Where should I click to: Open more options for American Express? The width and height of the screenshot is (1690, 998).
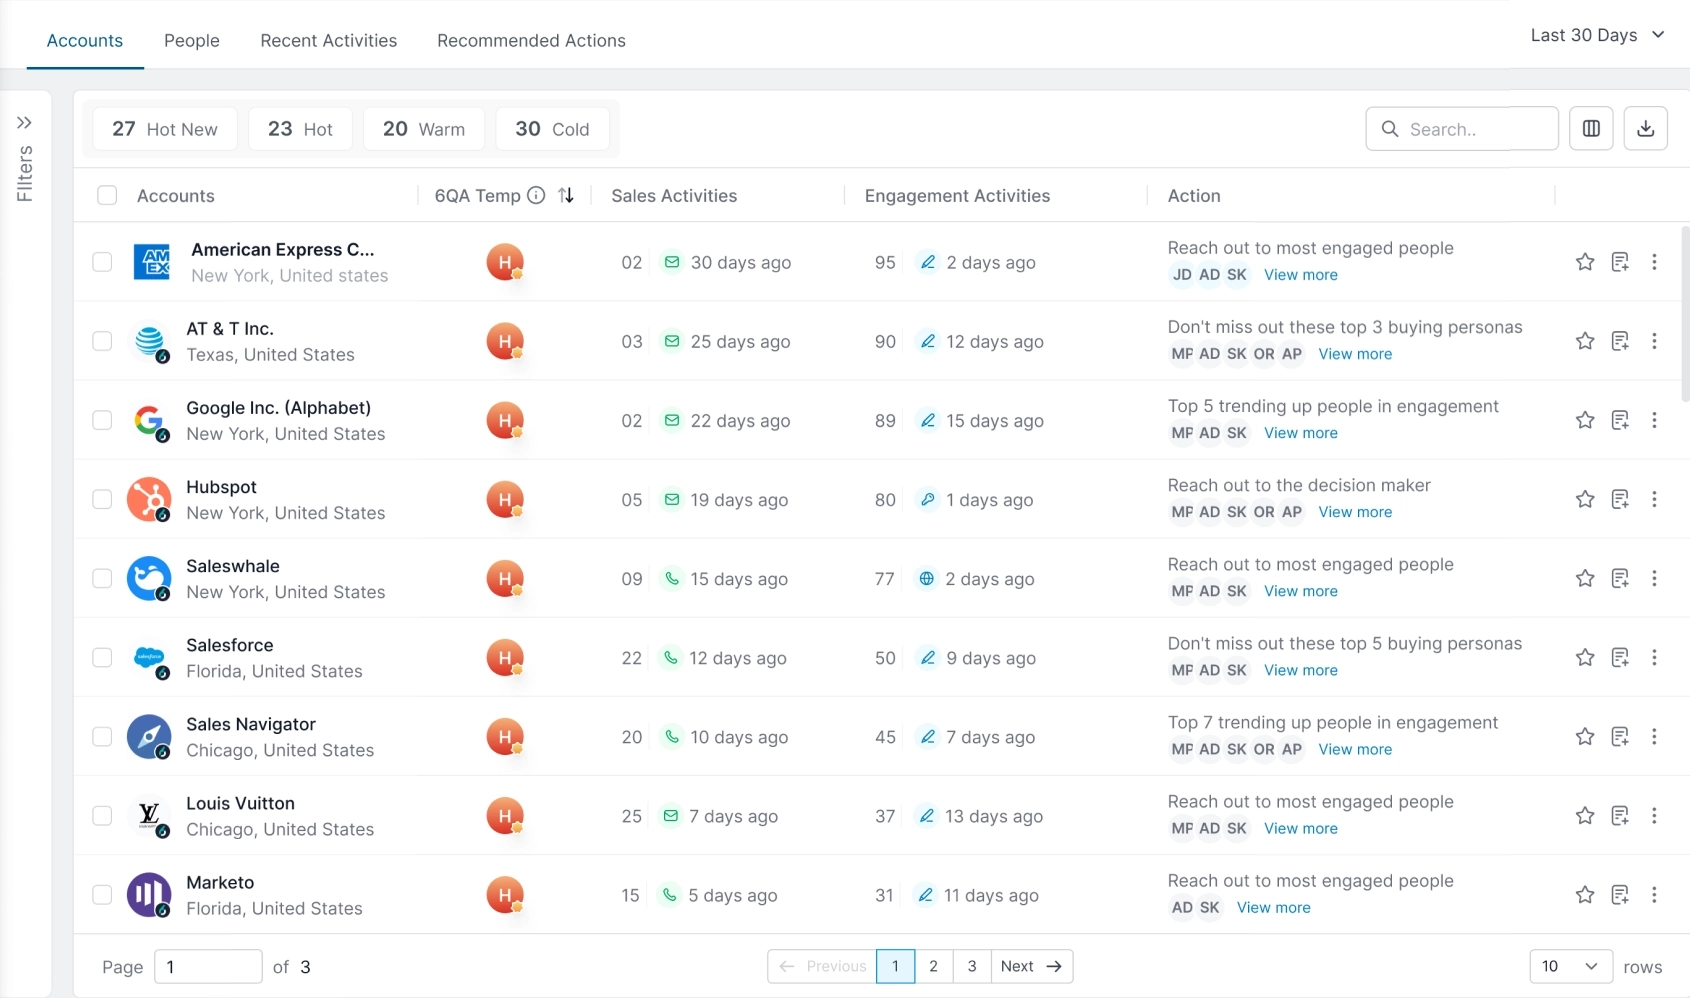point(1654,262)
